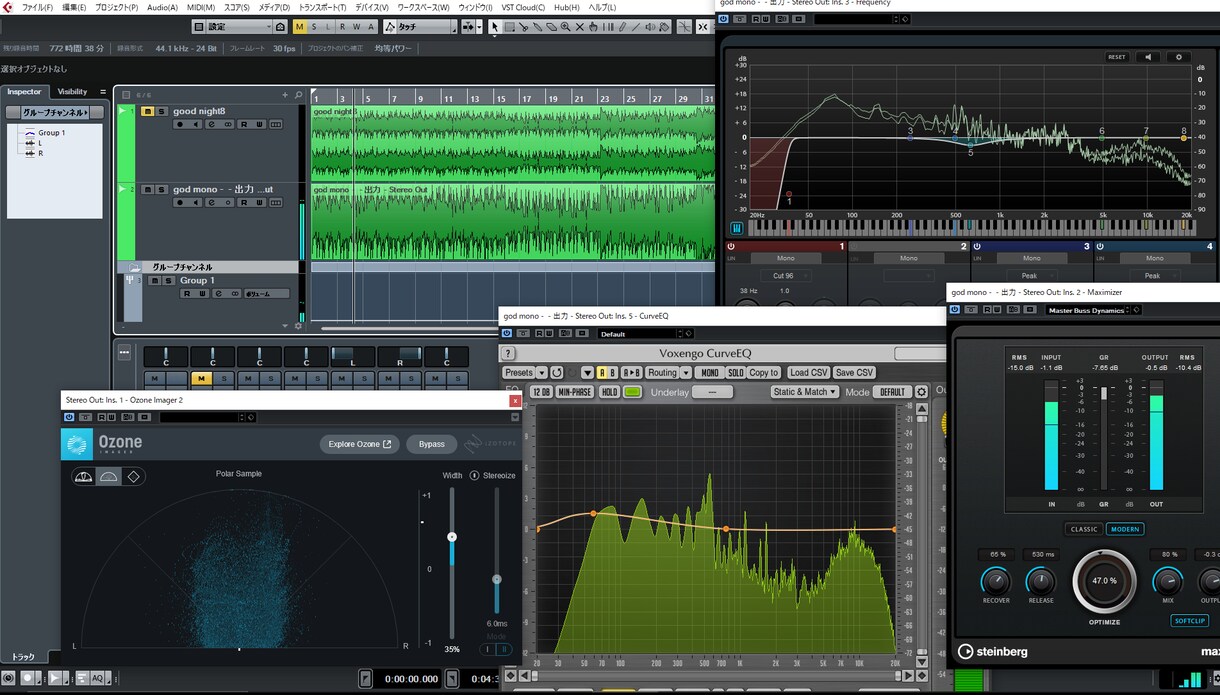
Task: Click AQ button in transport bar
Action: pos(97,678)
